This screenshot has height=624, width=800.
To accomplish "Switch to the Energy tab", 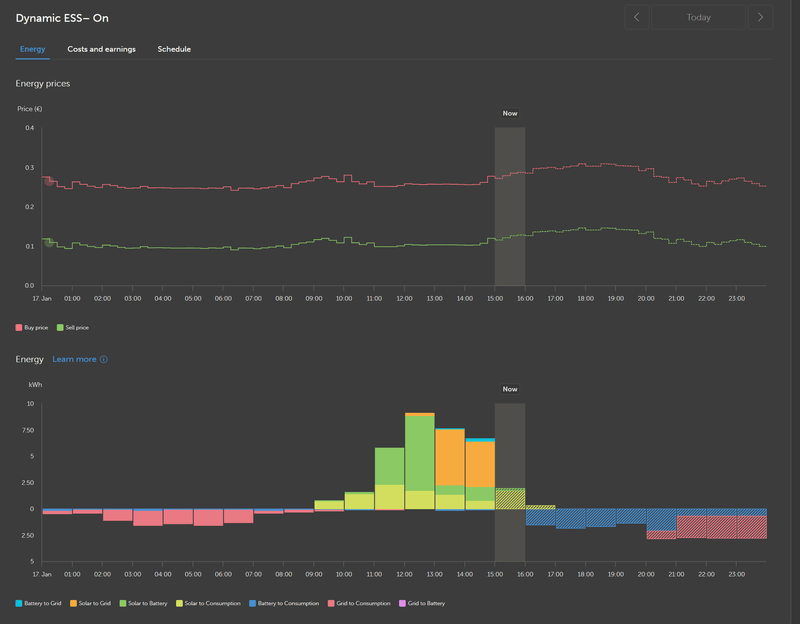I will tap(33, 49).
